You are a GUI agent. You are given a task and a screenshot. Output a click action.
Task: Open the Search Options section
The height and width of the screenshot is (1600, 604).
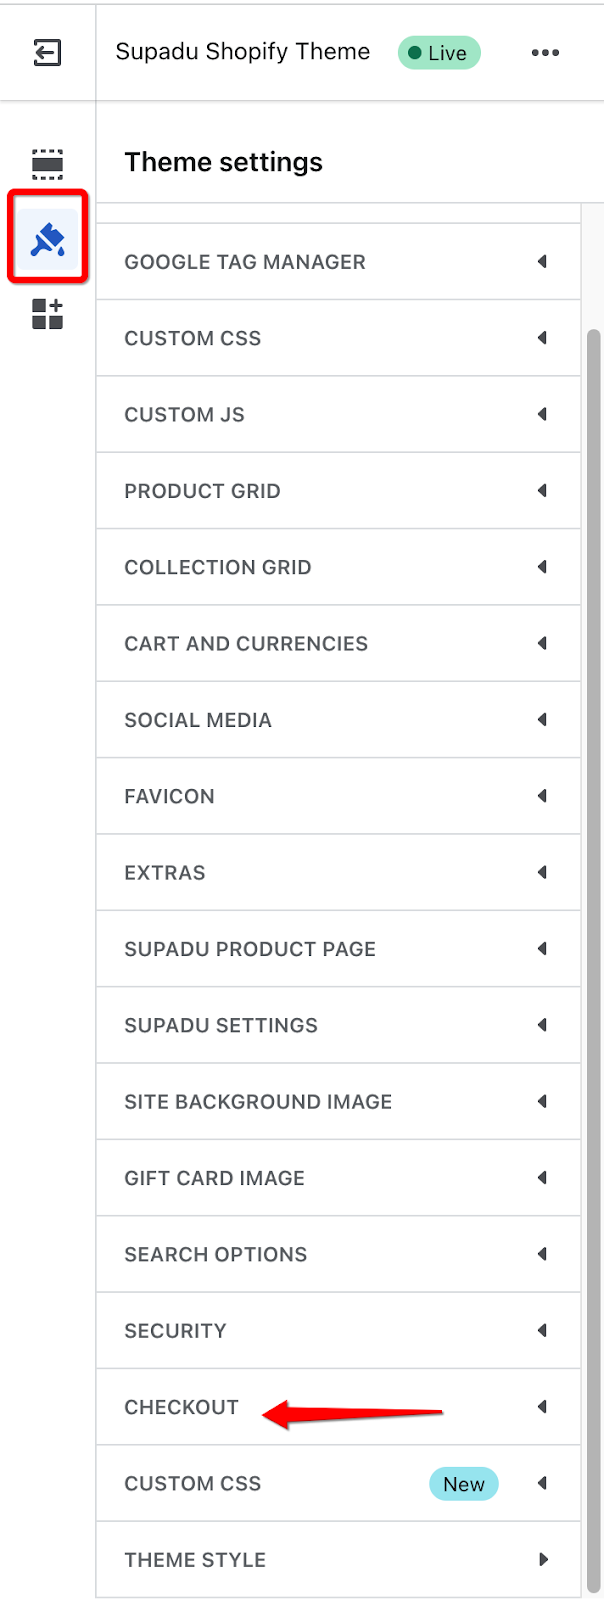click(x=338, y=1254)
